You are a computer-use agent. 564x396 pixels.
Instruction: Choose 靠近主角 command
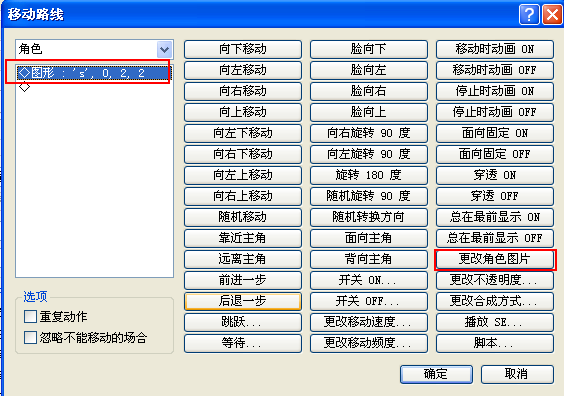point(243,238)
